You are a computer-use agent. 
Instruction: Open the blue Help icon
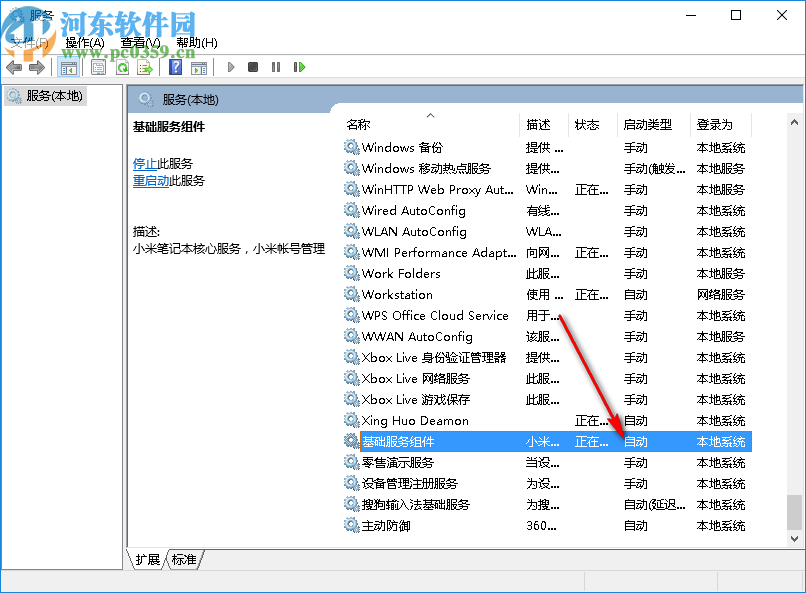click(x=175, y=67)
